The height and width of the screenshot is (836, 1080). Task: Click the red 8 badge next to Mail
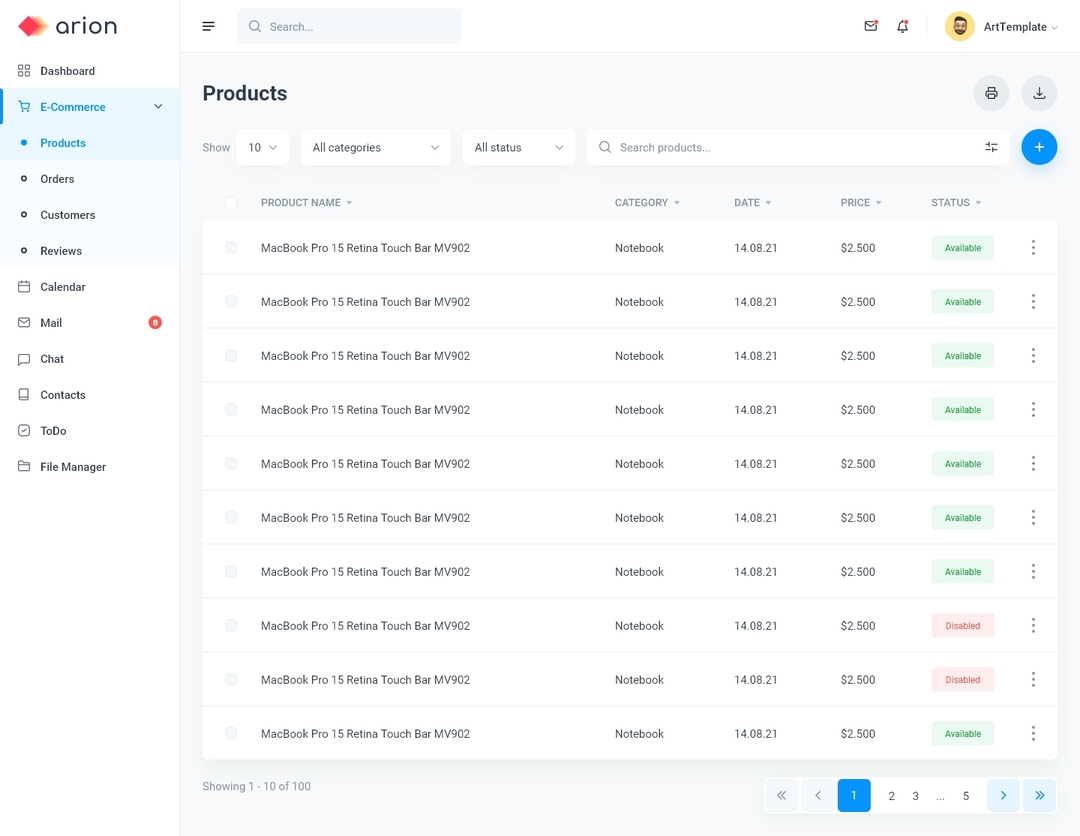(x=155, y=322)
